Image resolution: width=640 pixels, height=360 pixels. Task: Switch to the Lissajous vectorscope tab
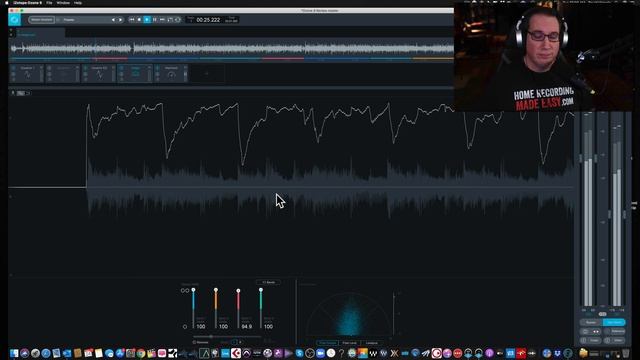(x=372, y=343)
